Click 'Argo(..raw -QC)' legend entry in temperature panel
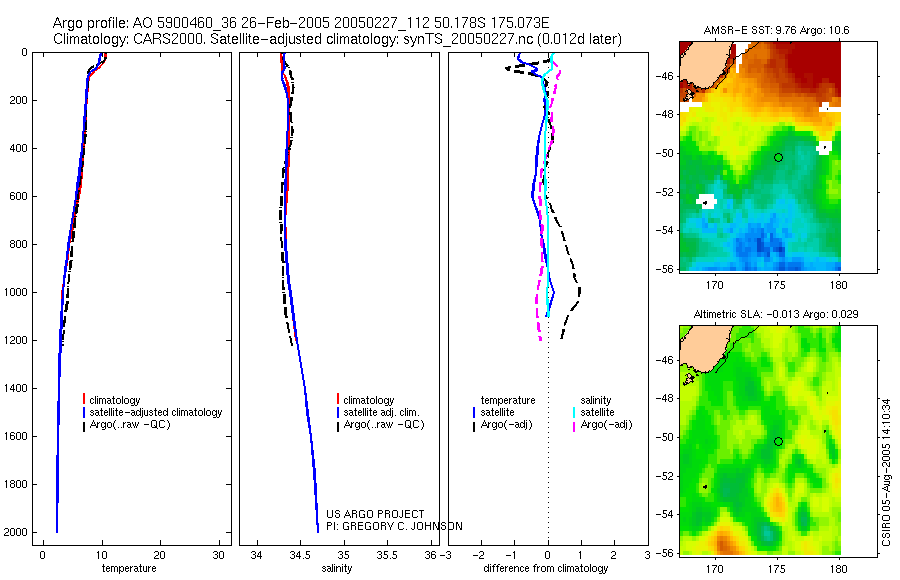Screen dimensions: 900x580 (130, 425)
